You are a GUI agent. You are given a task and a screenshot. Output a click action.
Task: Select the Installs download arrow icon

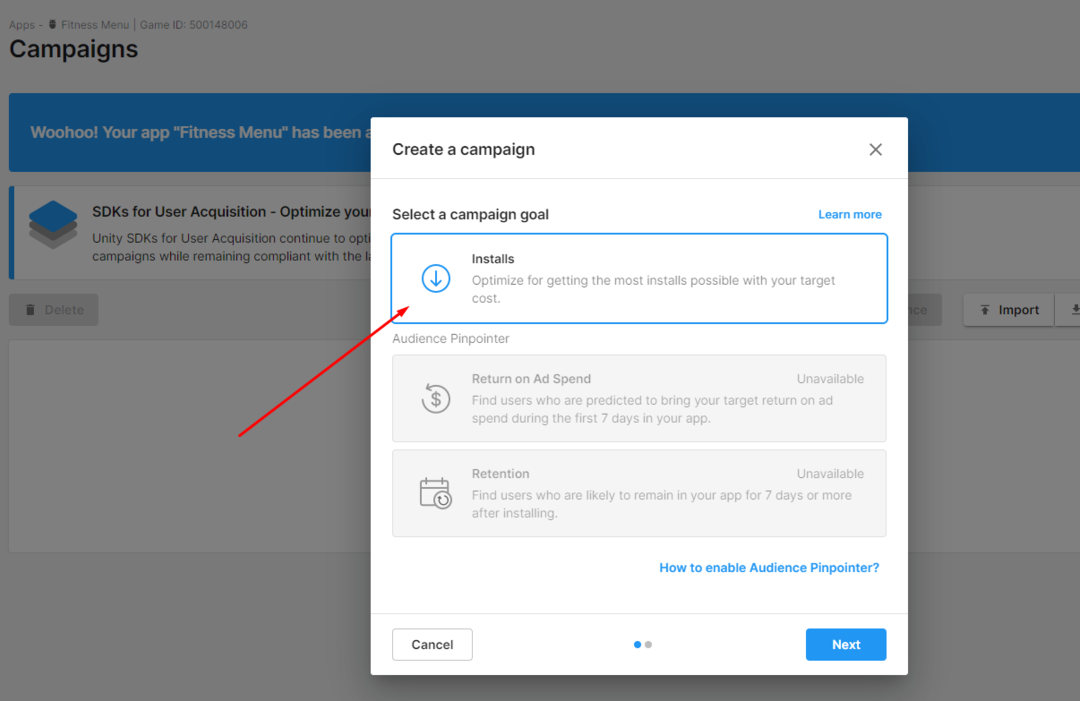(435, 278)
